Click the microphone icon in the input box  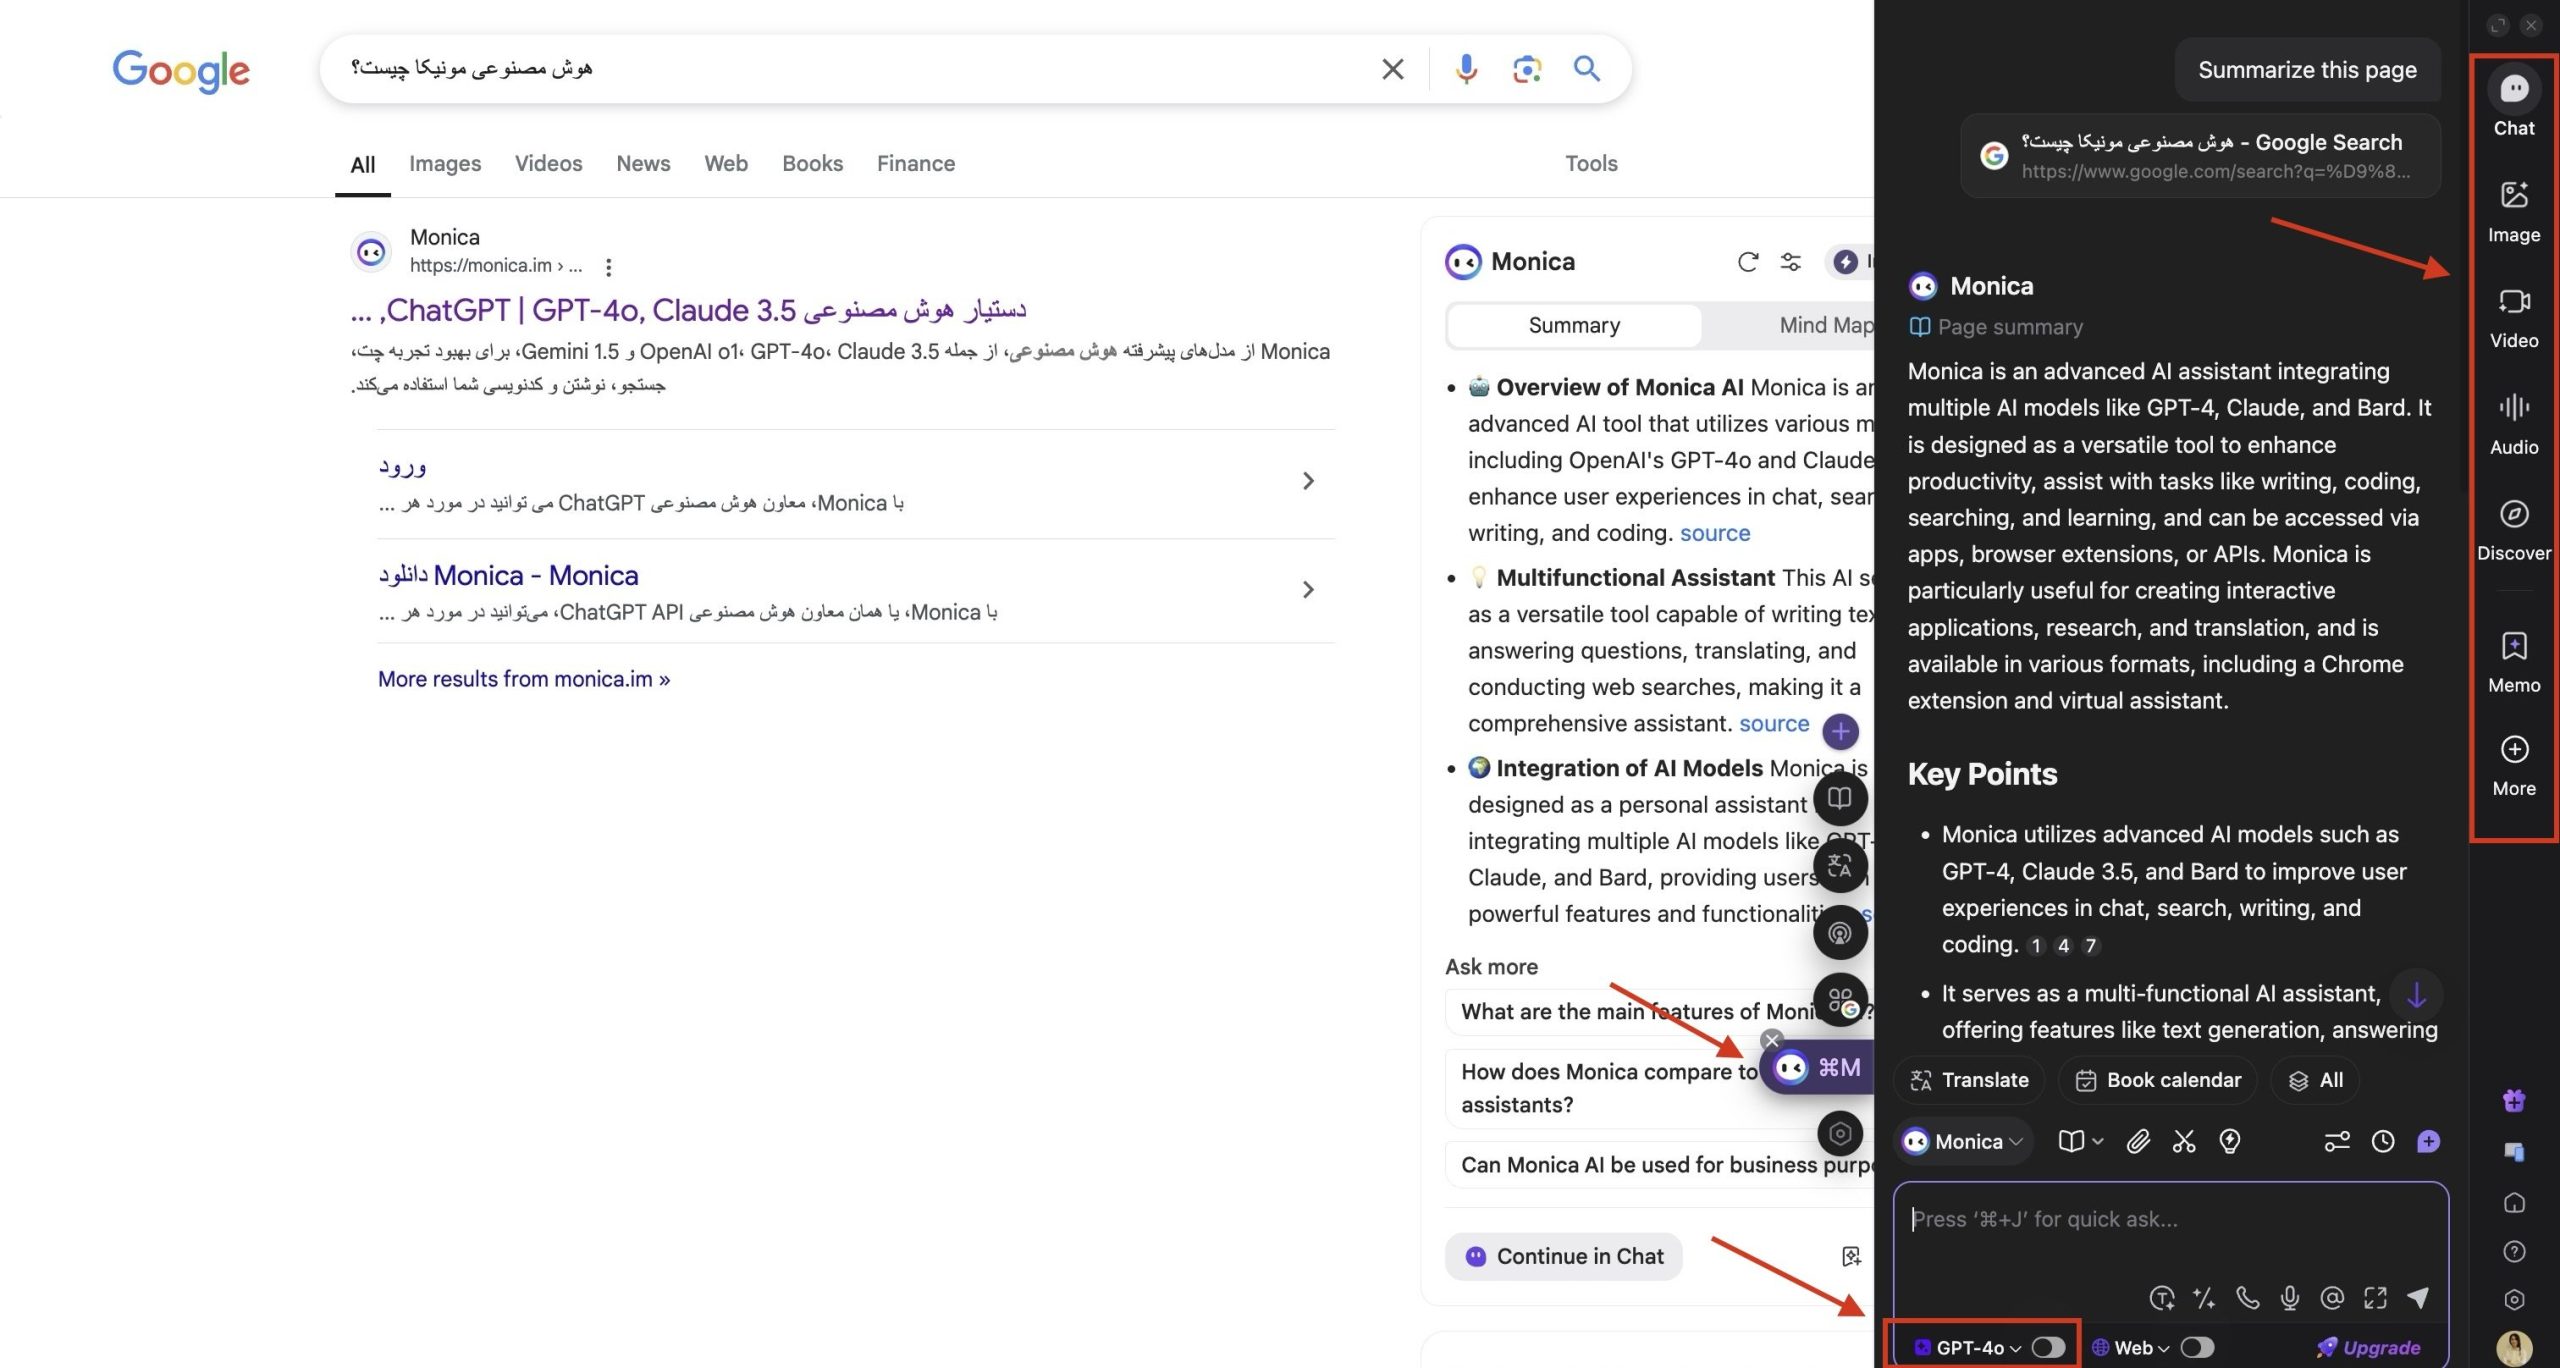pyautogui.click(x=2290, y=1297)
